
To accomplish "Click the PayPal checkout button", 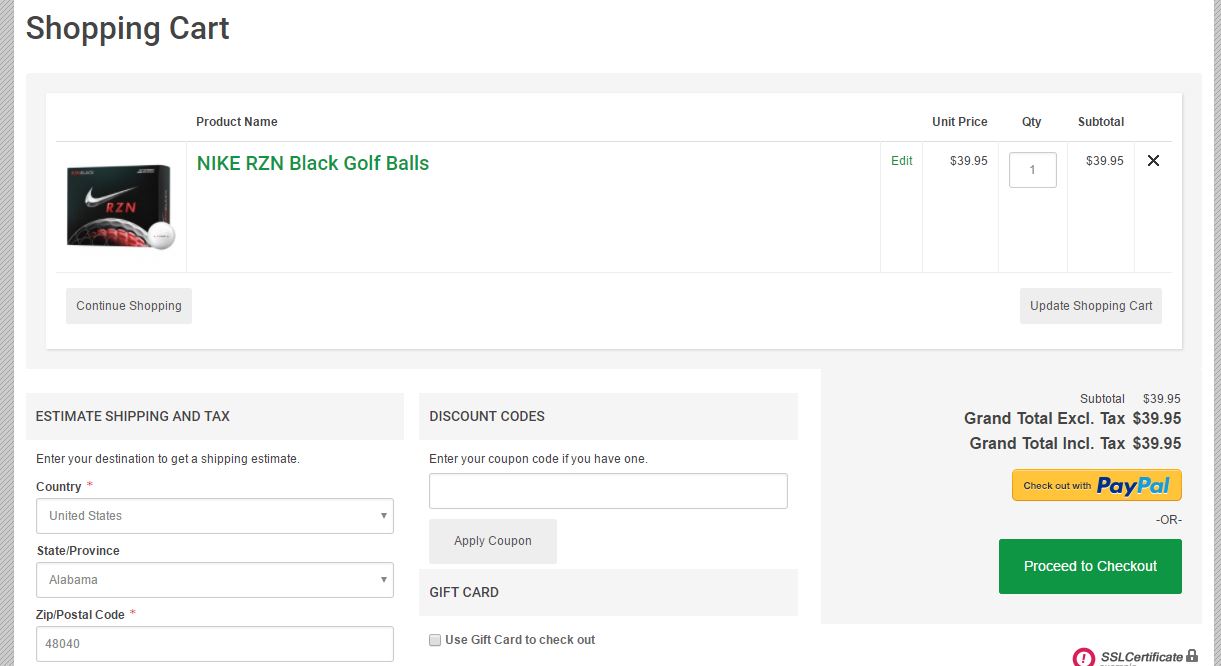I will 1096,485.
